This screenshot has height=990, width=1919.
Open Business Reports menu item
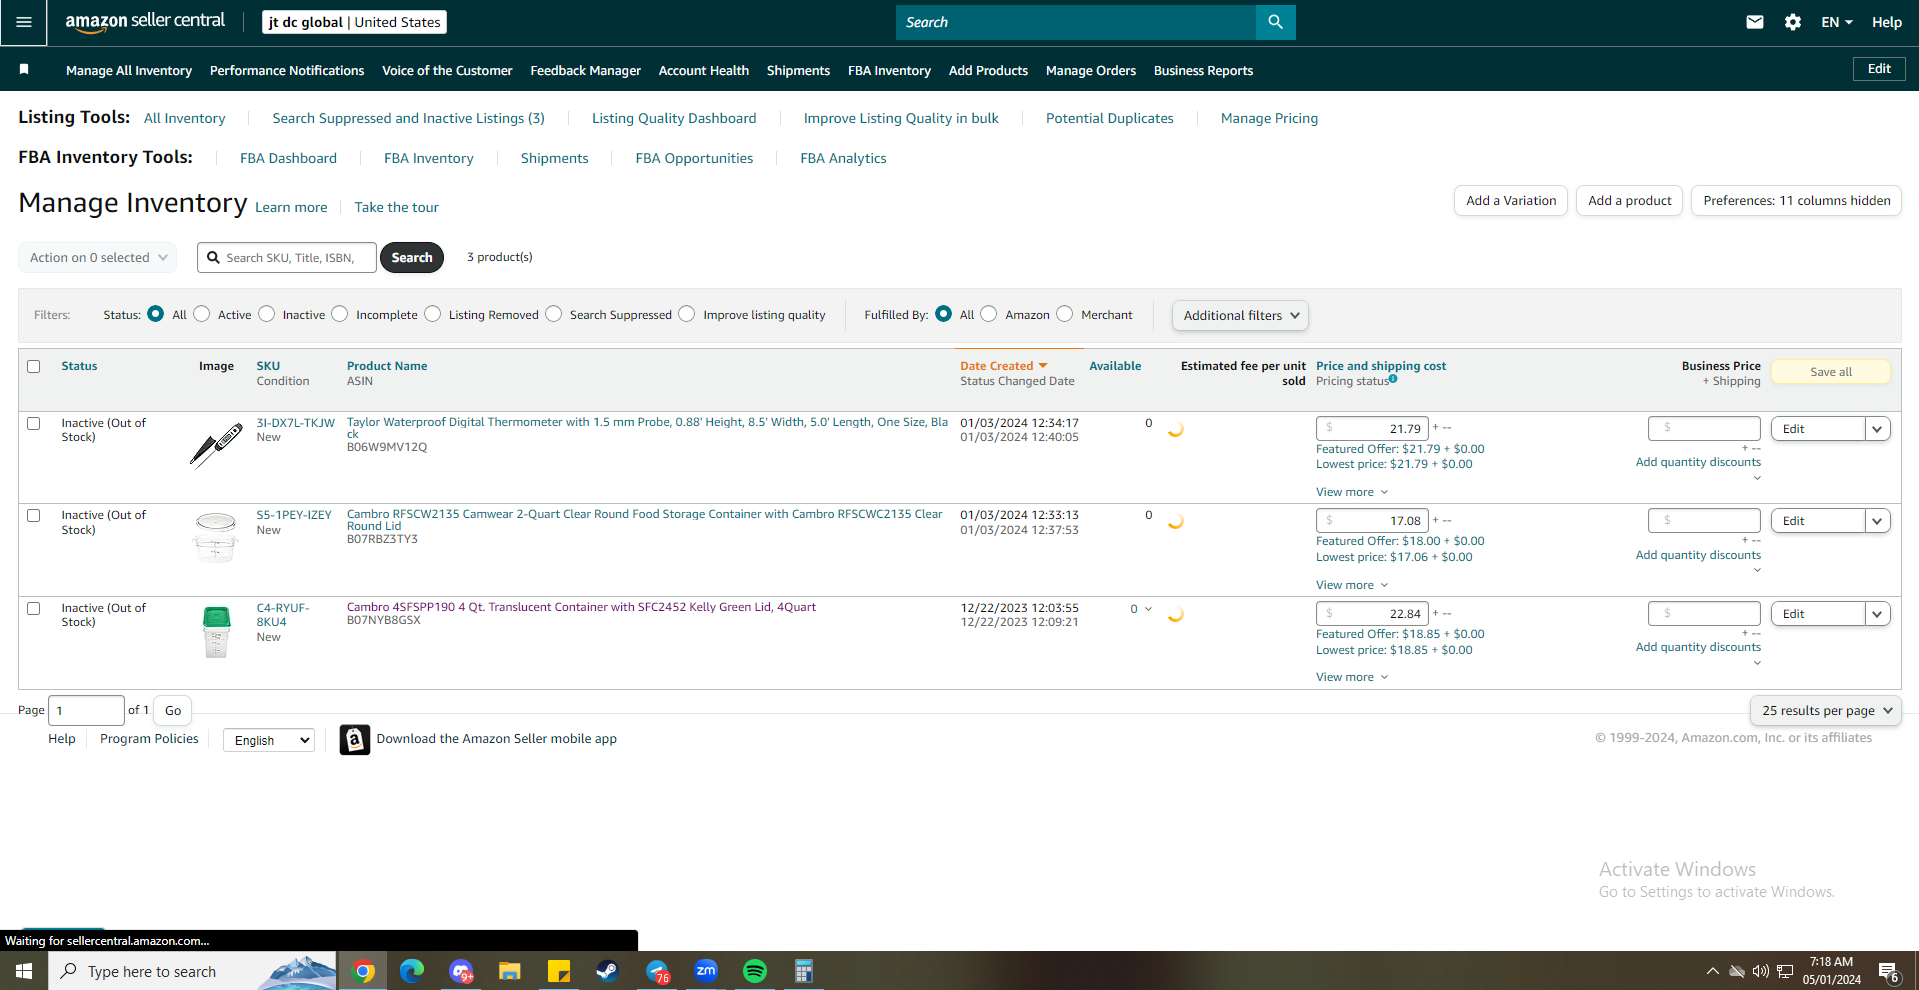coord(1203,70)
